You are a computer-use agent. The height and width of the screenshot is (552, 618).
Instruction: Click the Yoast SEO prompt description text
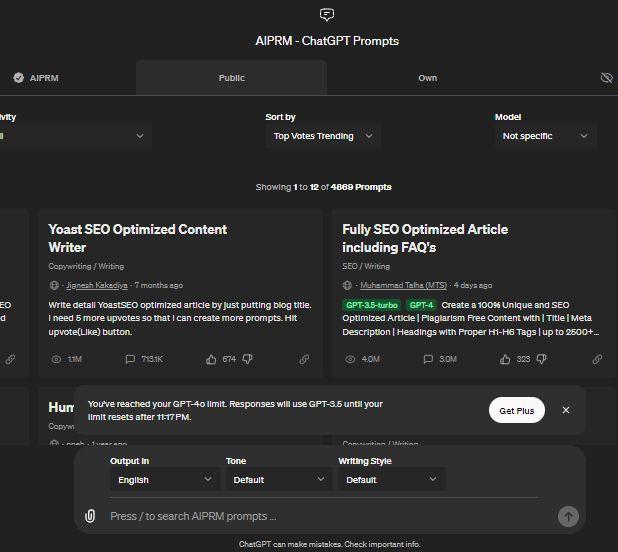[180, 318]
